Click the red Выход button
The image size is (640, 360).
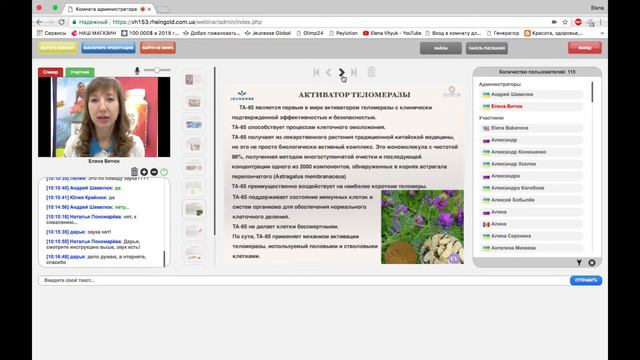pyautogui.click(x=584, y=48)
